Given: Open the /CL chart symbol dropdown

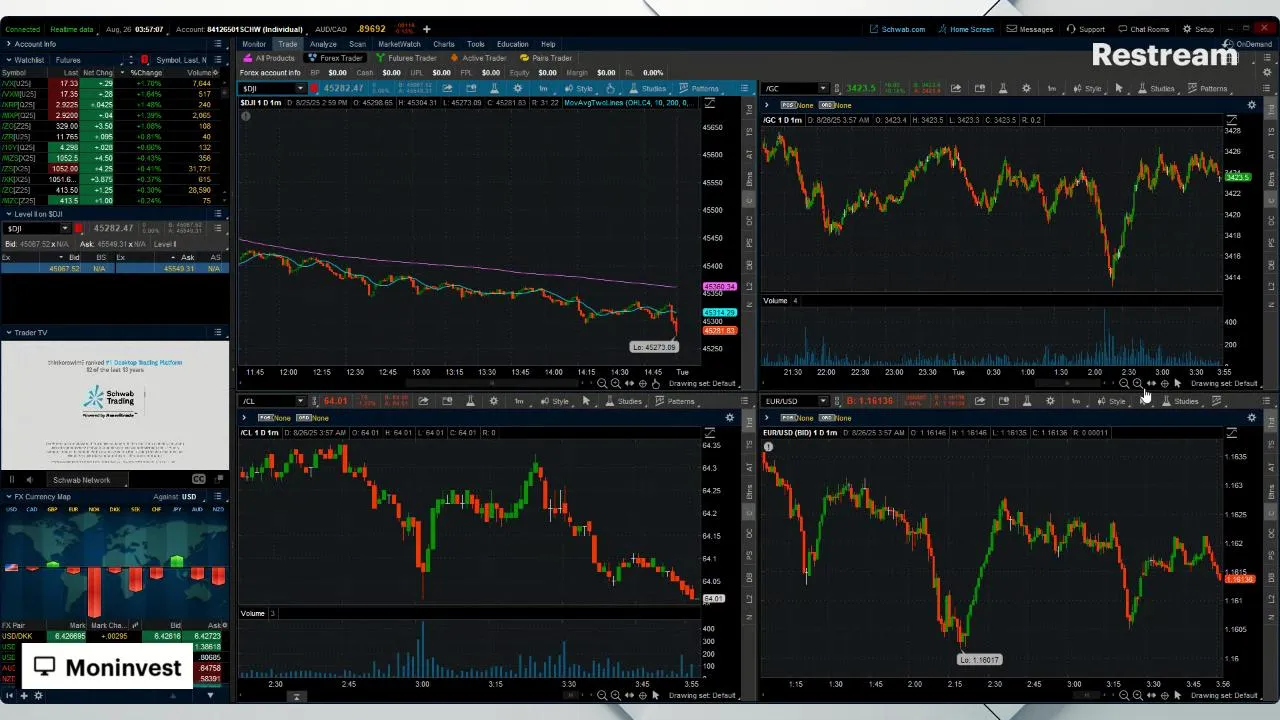Looking at the screenshot, I should click(300, 401).
